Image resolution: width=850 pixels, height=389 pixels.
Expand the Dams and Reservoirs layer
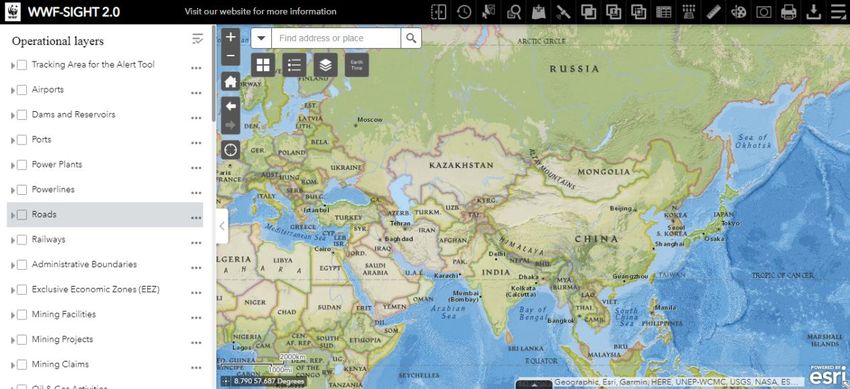12,115
